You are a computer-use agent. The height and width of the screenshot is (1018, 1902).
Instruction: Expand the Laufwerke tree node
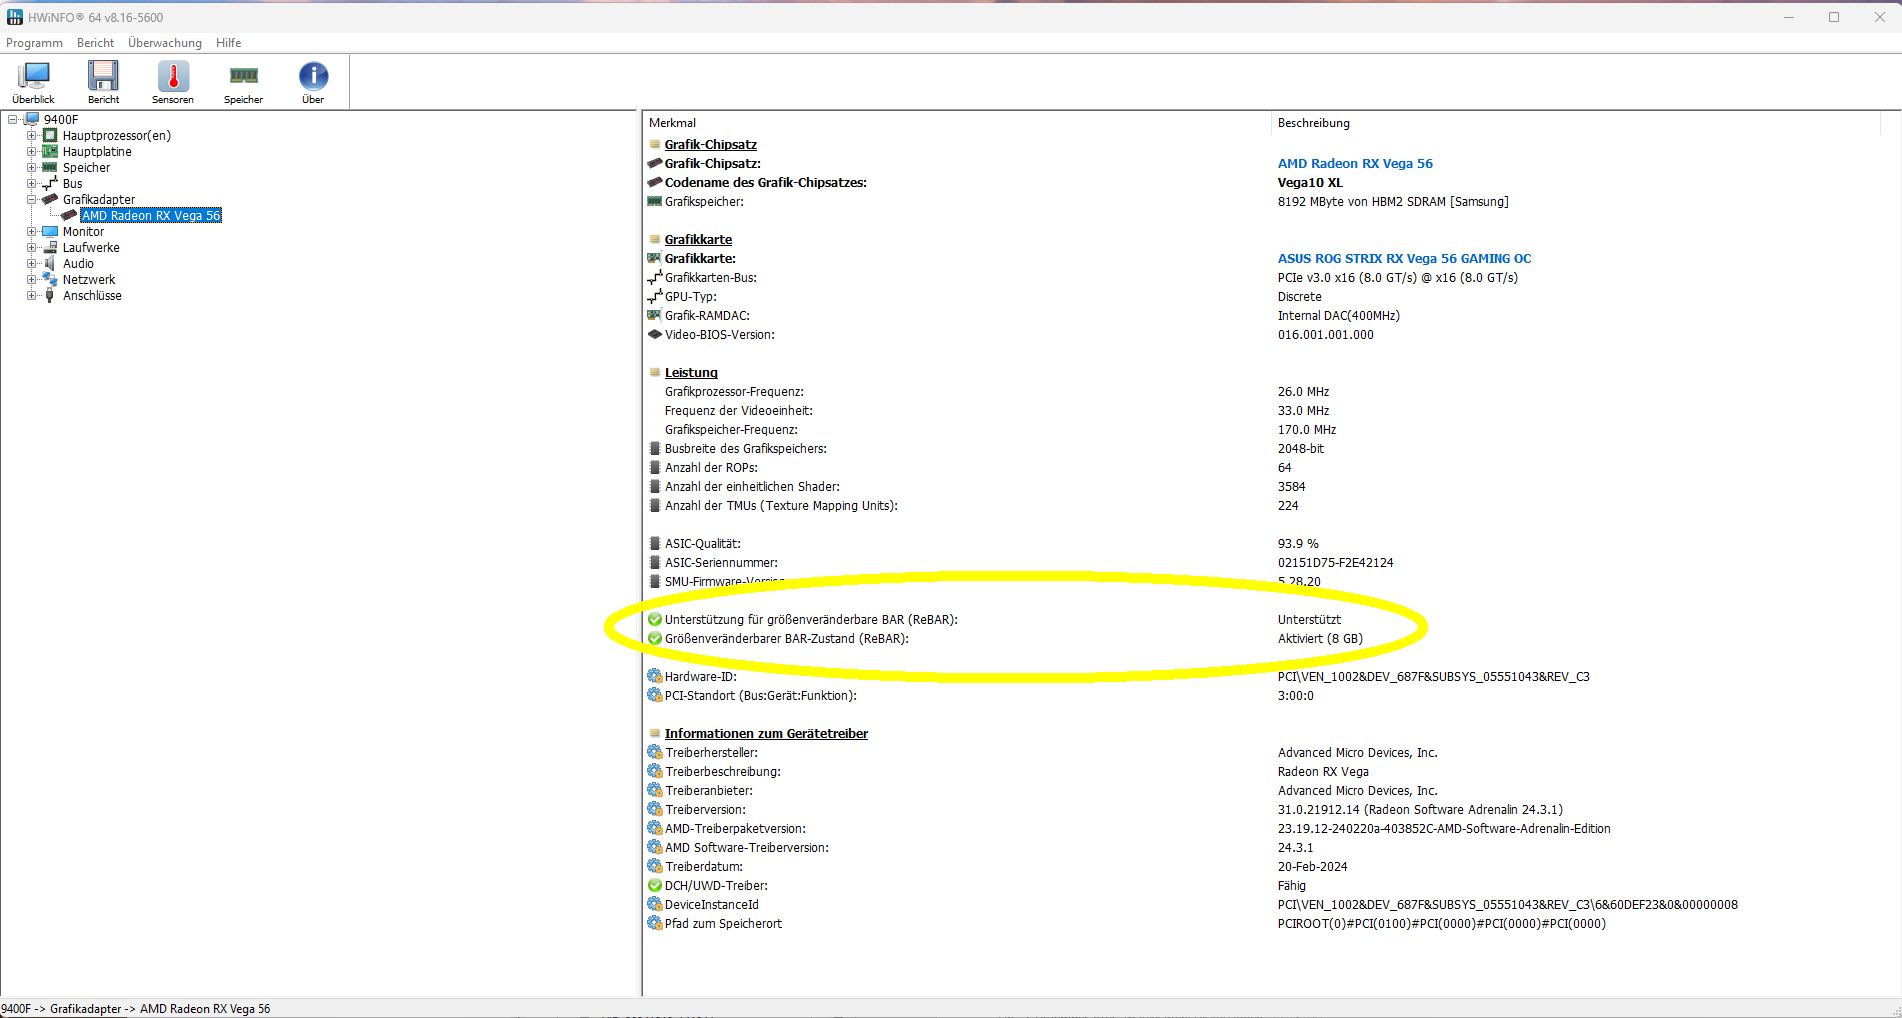tap(31, 248)
